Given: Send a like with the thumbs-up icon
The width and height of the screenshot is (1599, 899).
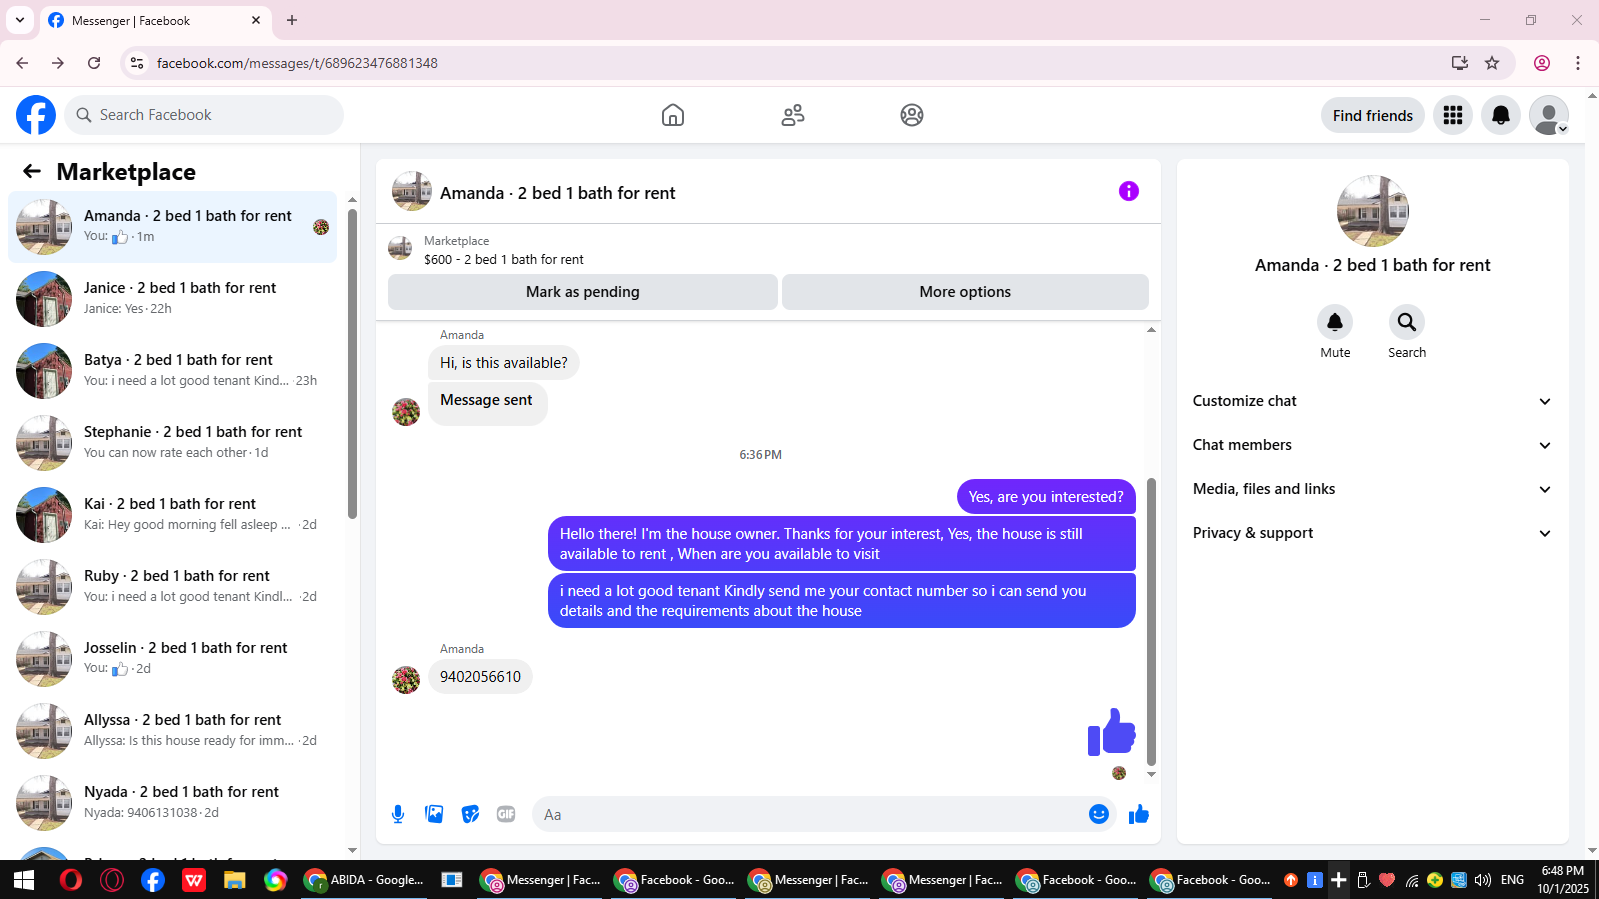Looking at the screenshot, I should pyautogui.click(x=1139, y=814).
